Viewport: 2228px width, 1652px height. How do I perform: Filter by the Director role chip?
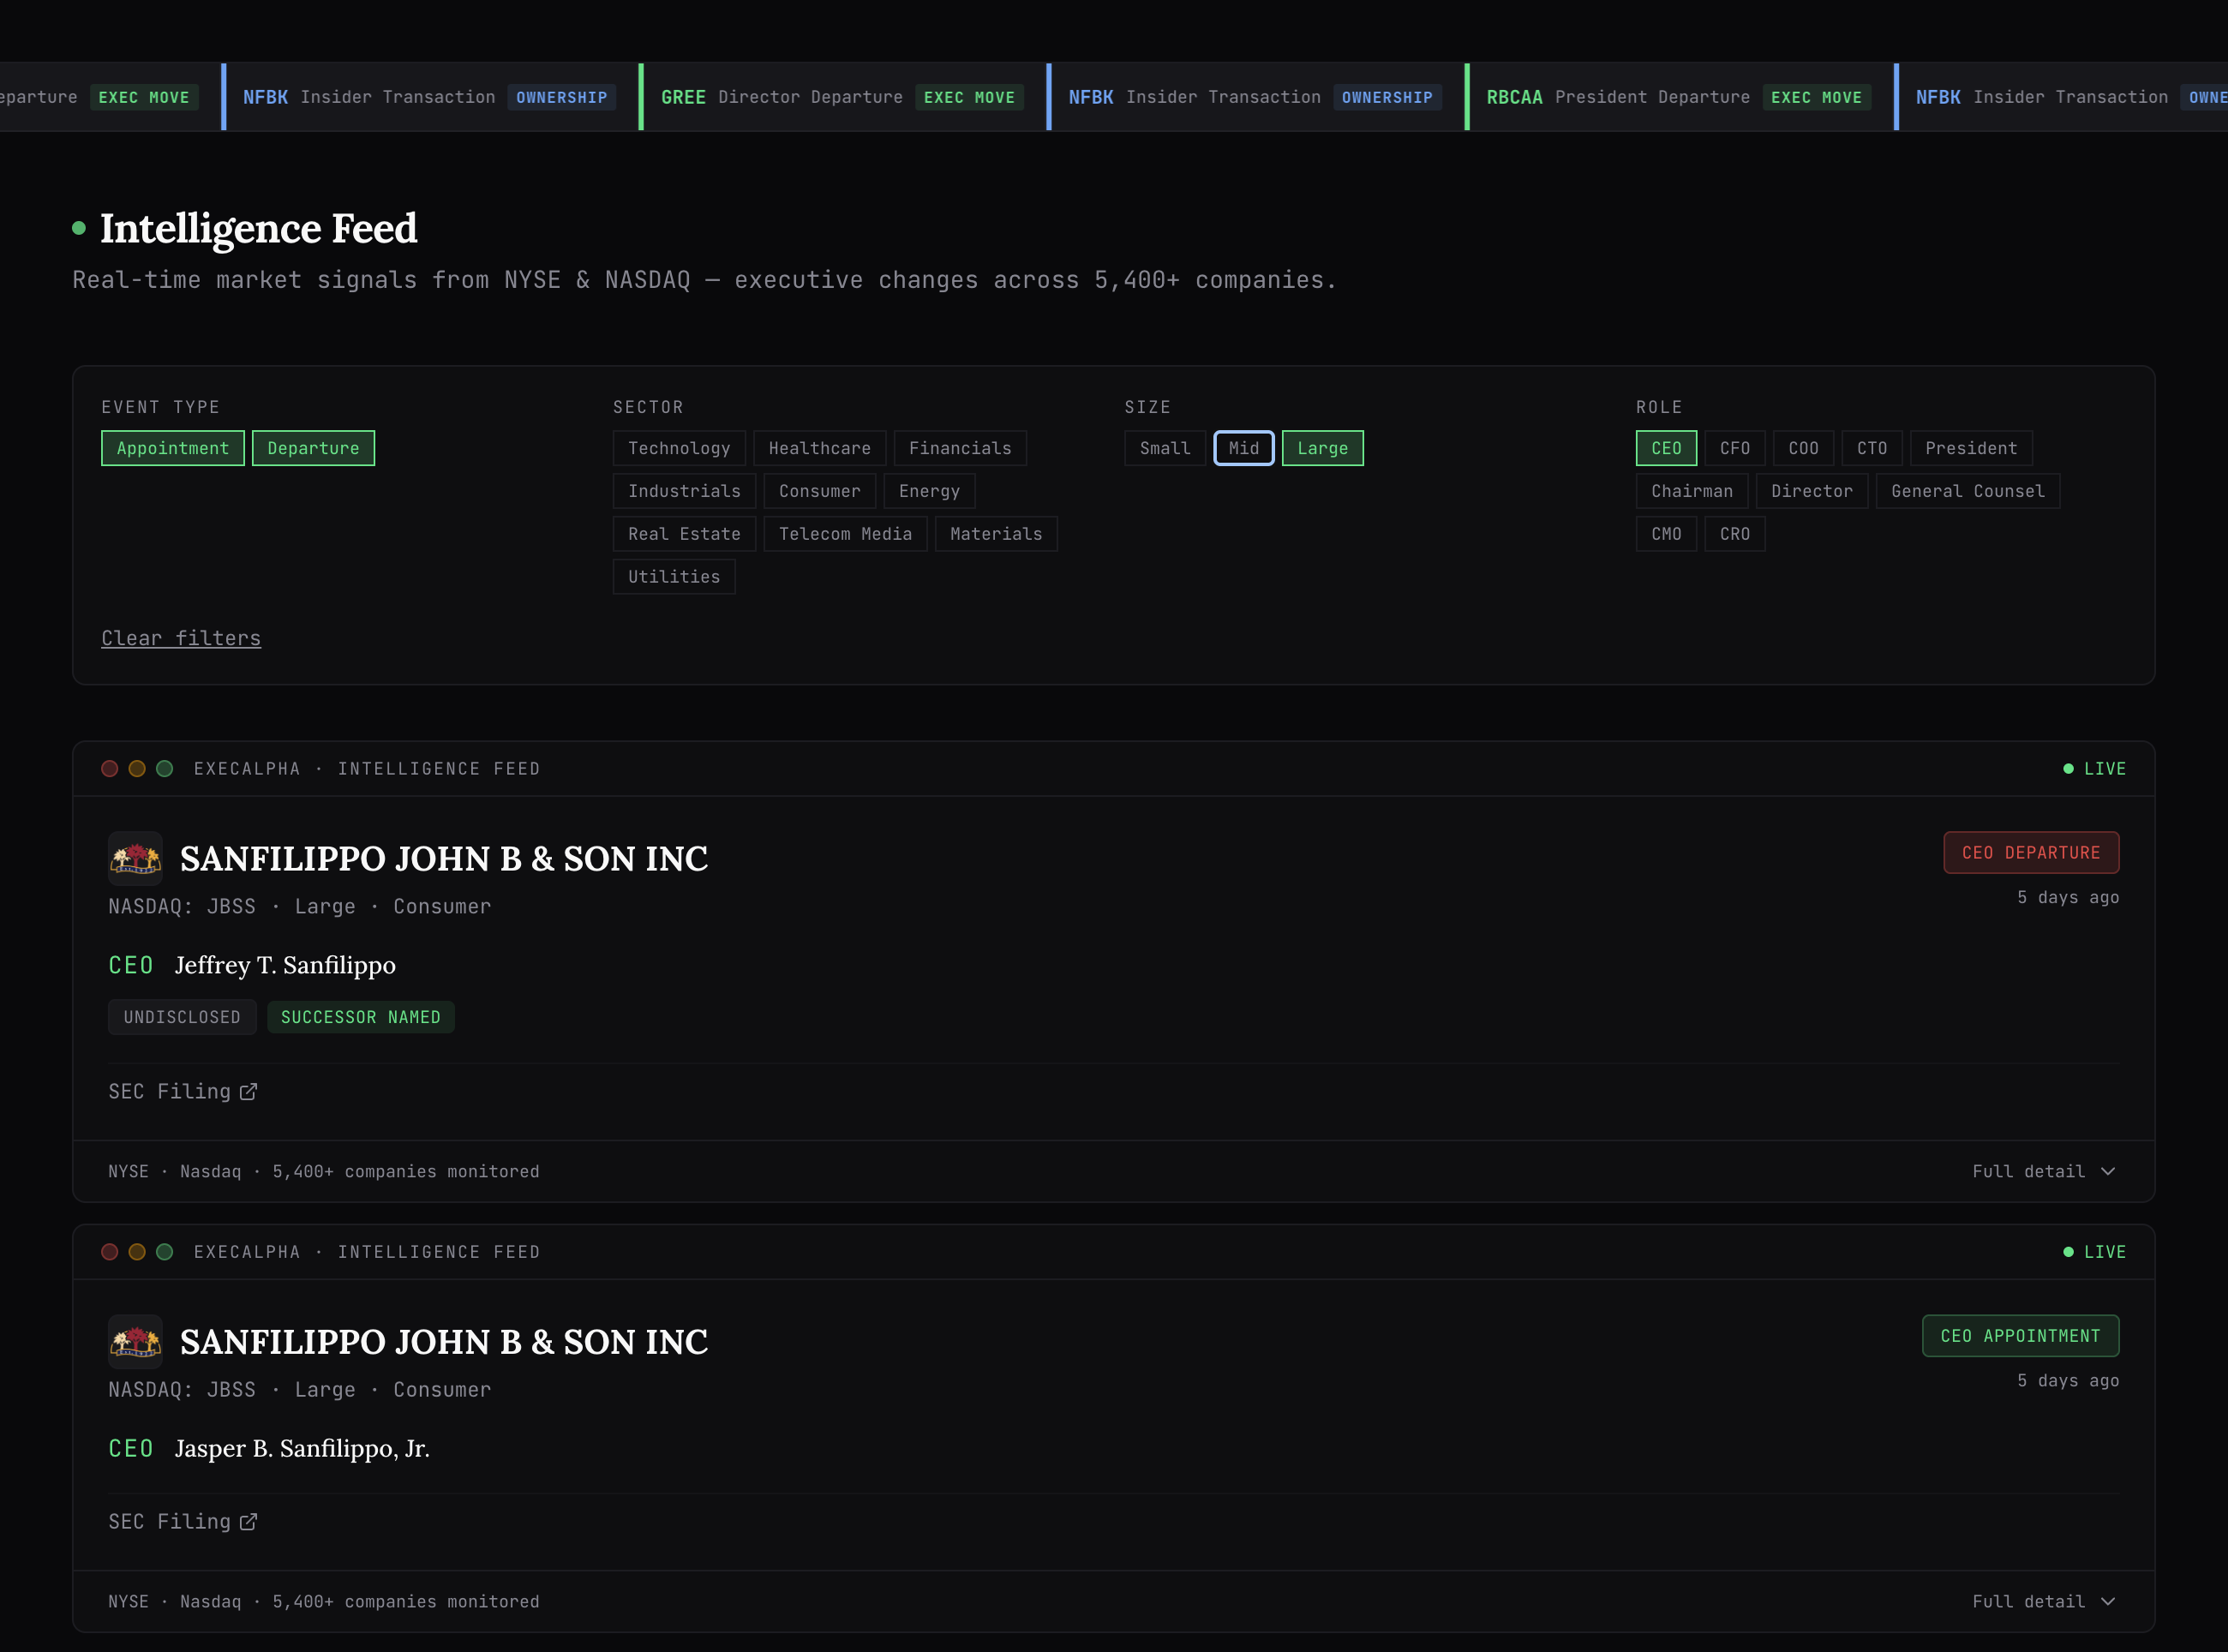pos(1812,491)
